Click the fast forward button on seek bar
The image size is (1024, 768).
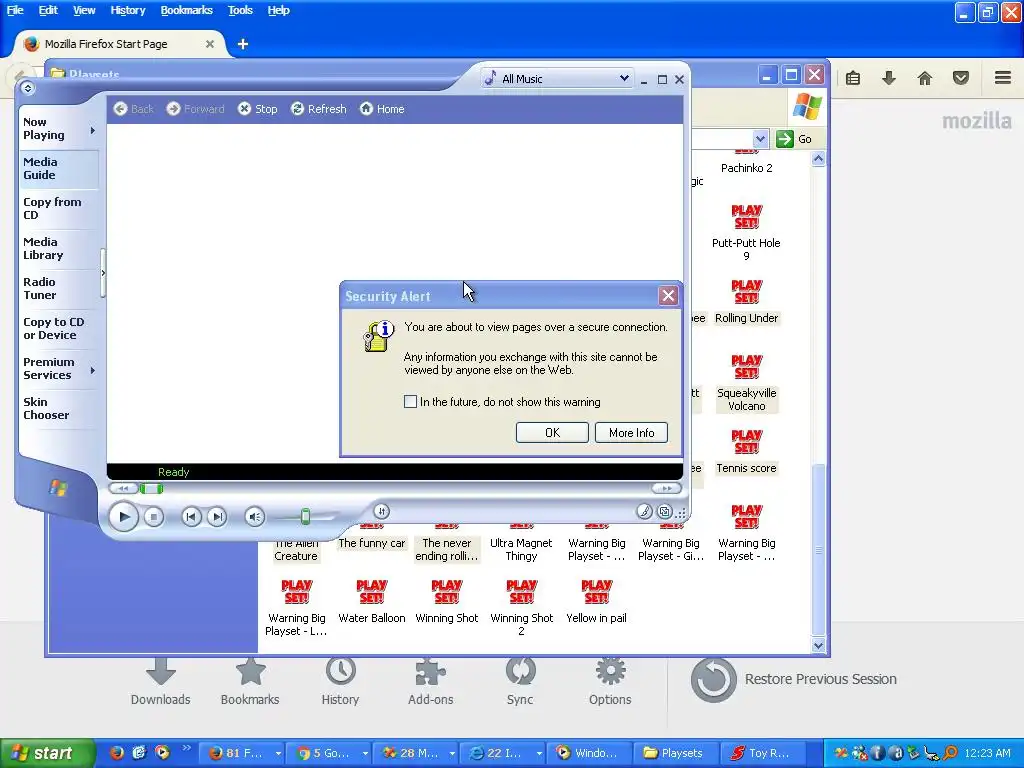pos(666,488)
